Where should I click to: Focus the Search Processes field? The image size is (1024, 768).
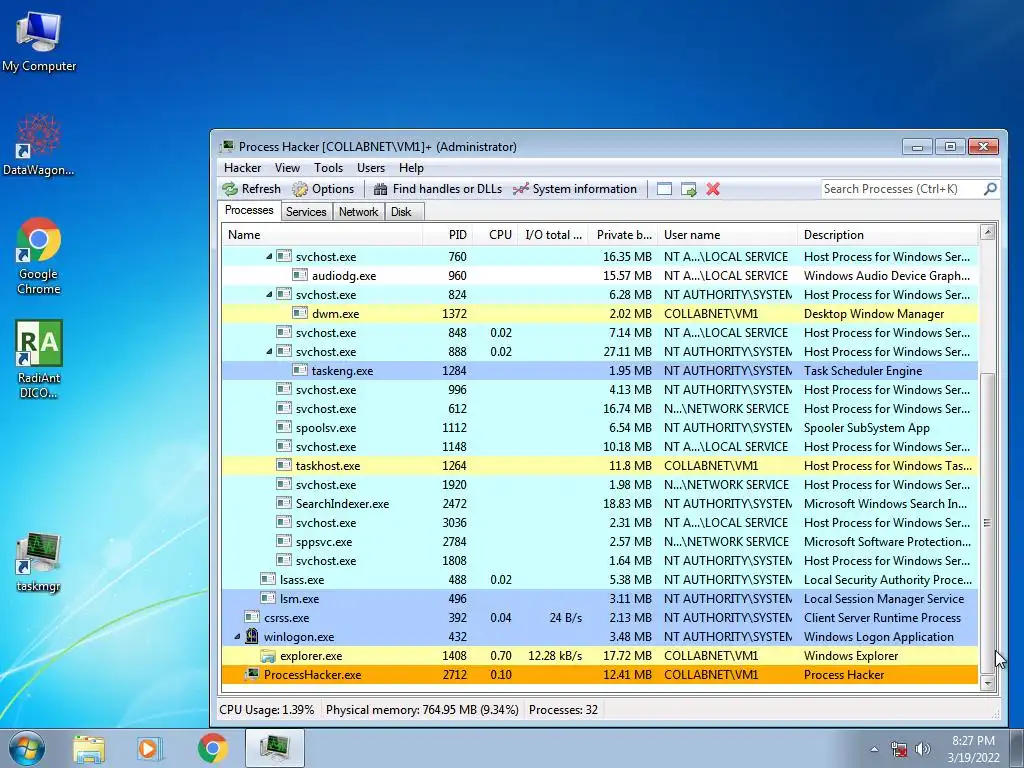coord(902,189)
